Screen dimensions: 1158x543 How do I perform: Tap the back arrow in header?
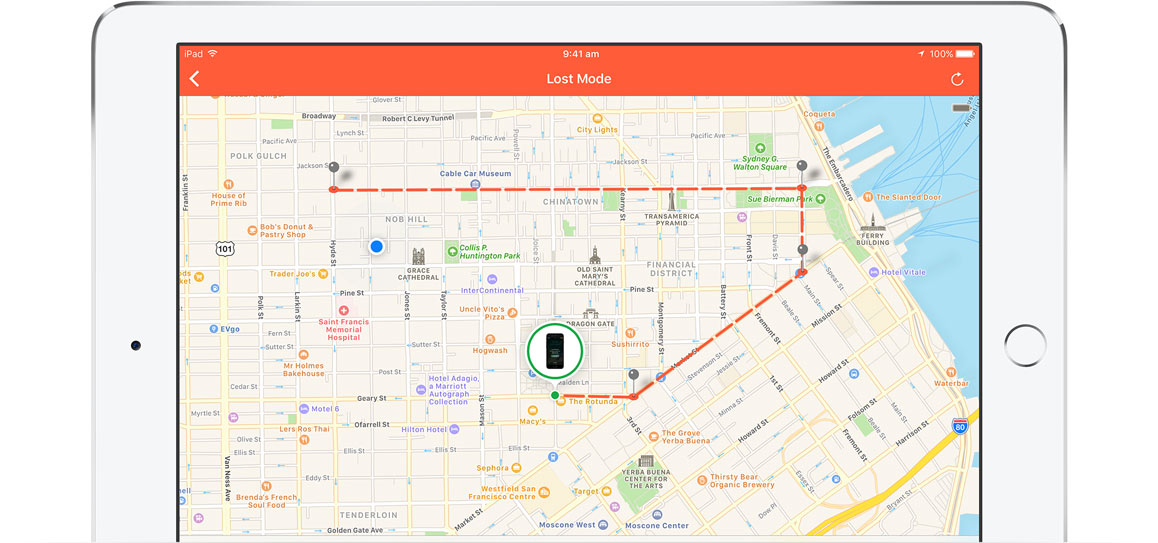tap(194, 79)
